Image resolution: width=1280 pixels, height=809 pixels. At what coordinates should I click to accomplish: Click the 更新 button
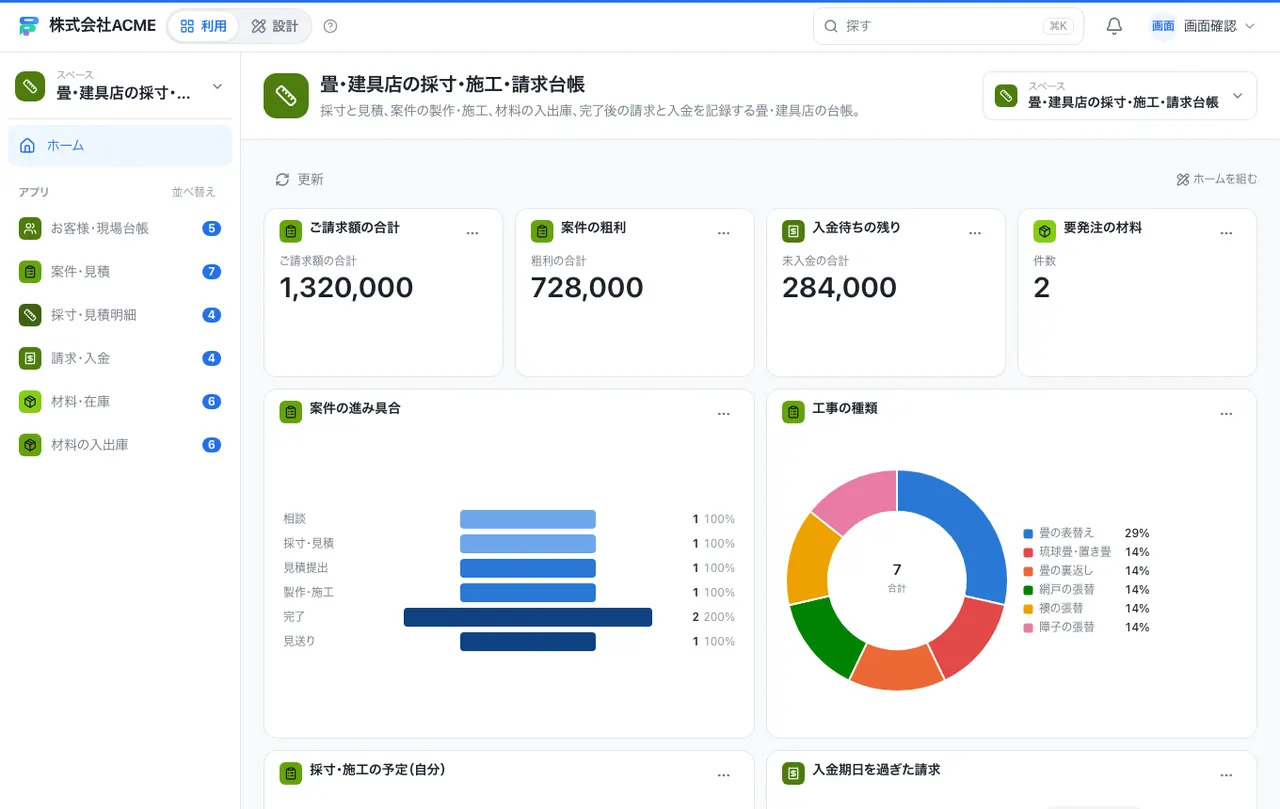(x=299, y=179)
